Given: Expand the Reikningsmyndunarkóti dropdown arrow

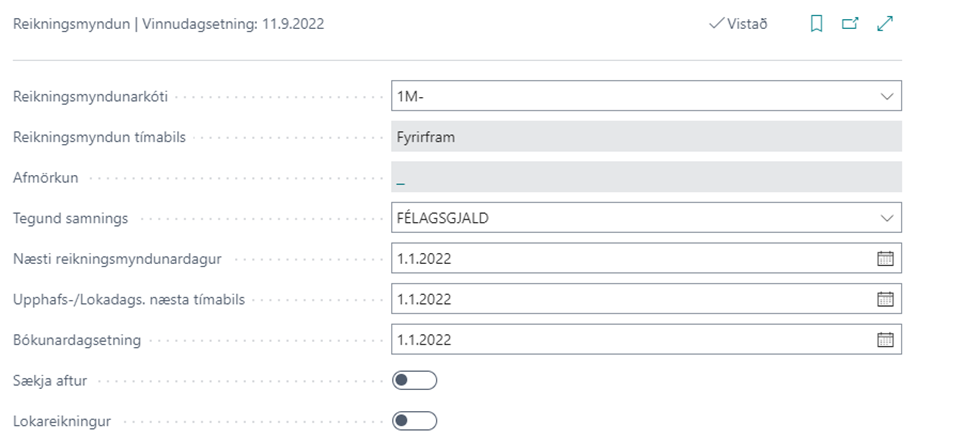Looking at the screenshot, I should (x=886, y=96).
